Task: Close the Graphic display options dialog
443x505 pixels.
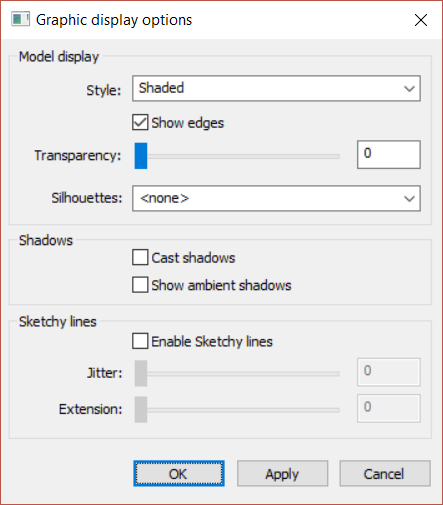Action: click(x=421, y=20)
